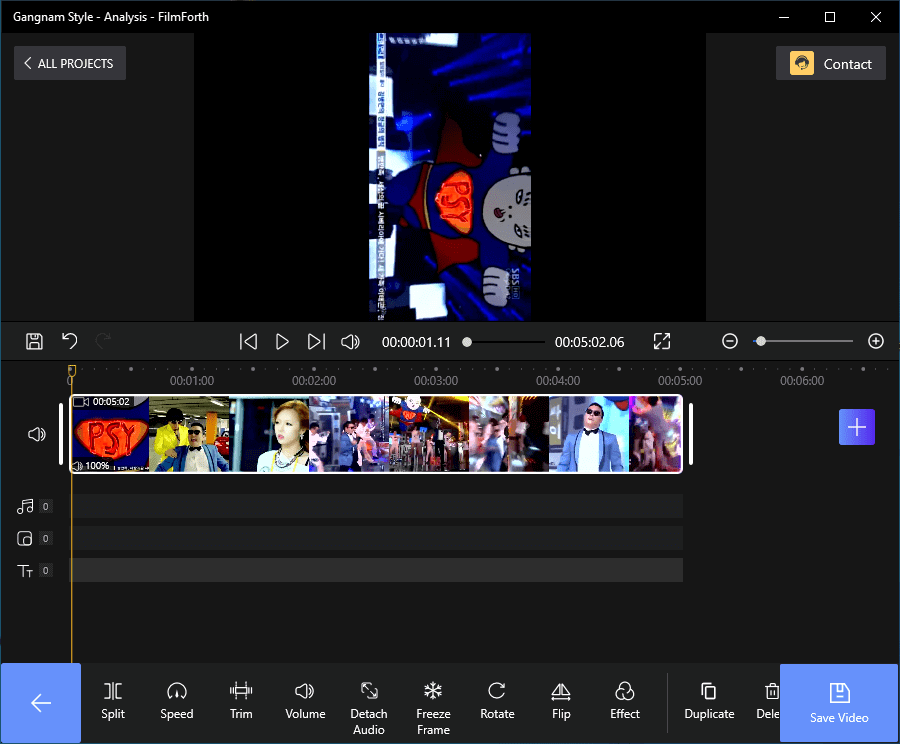Duplicate the selected clip
The image size is (900, 744).
click(x=709, y=701)
